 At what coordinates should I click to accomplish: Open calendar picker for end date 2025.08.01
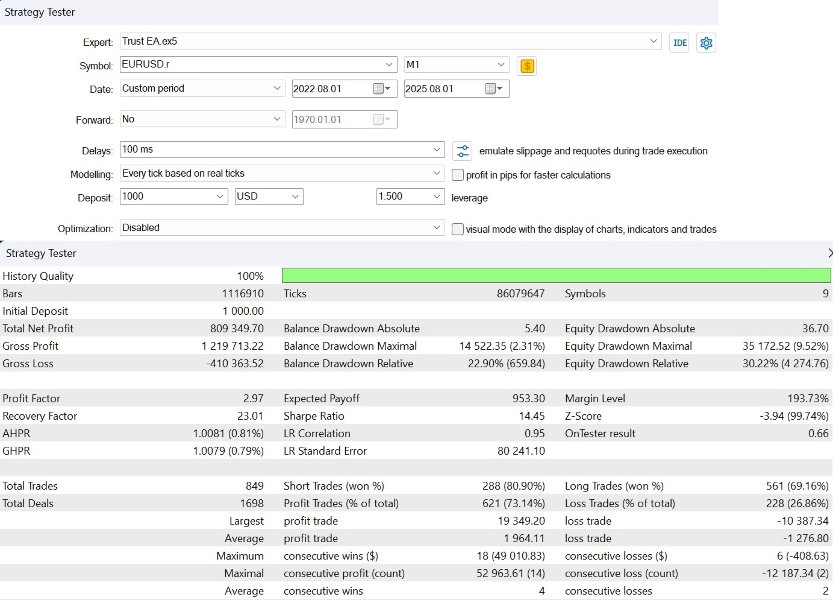coord(494,89)
